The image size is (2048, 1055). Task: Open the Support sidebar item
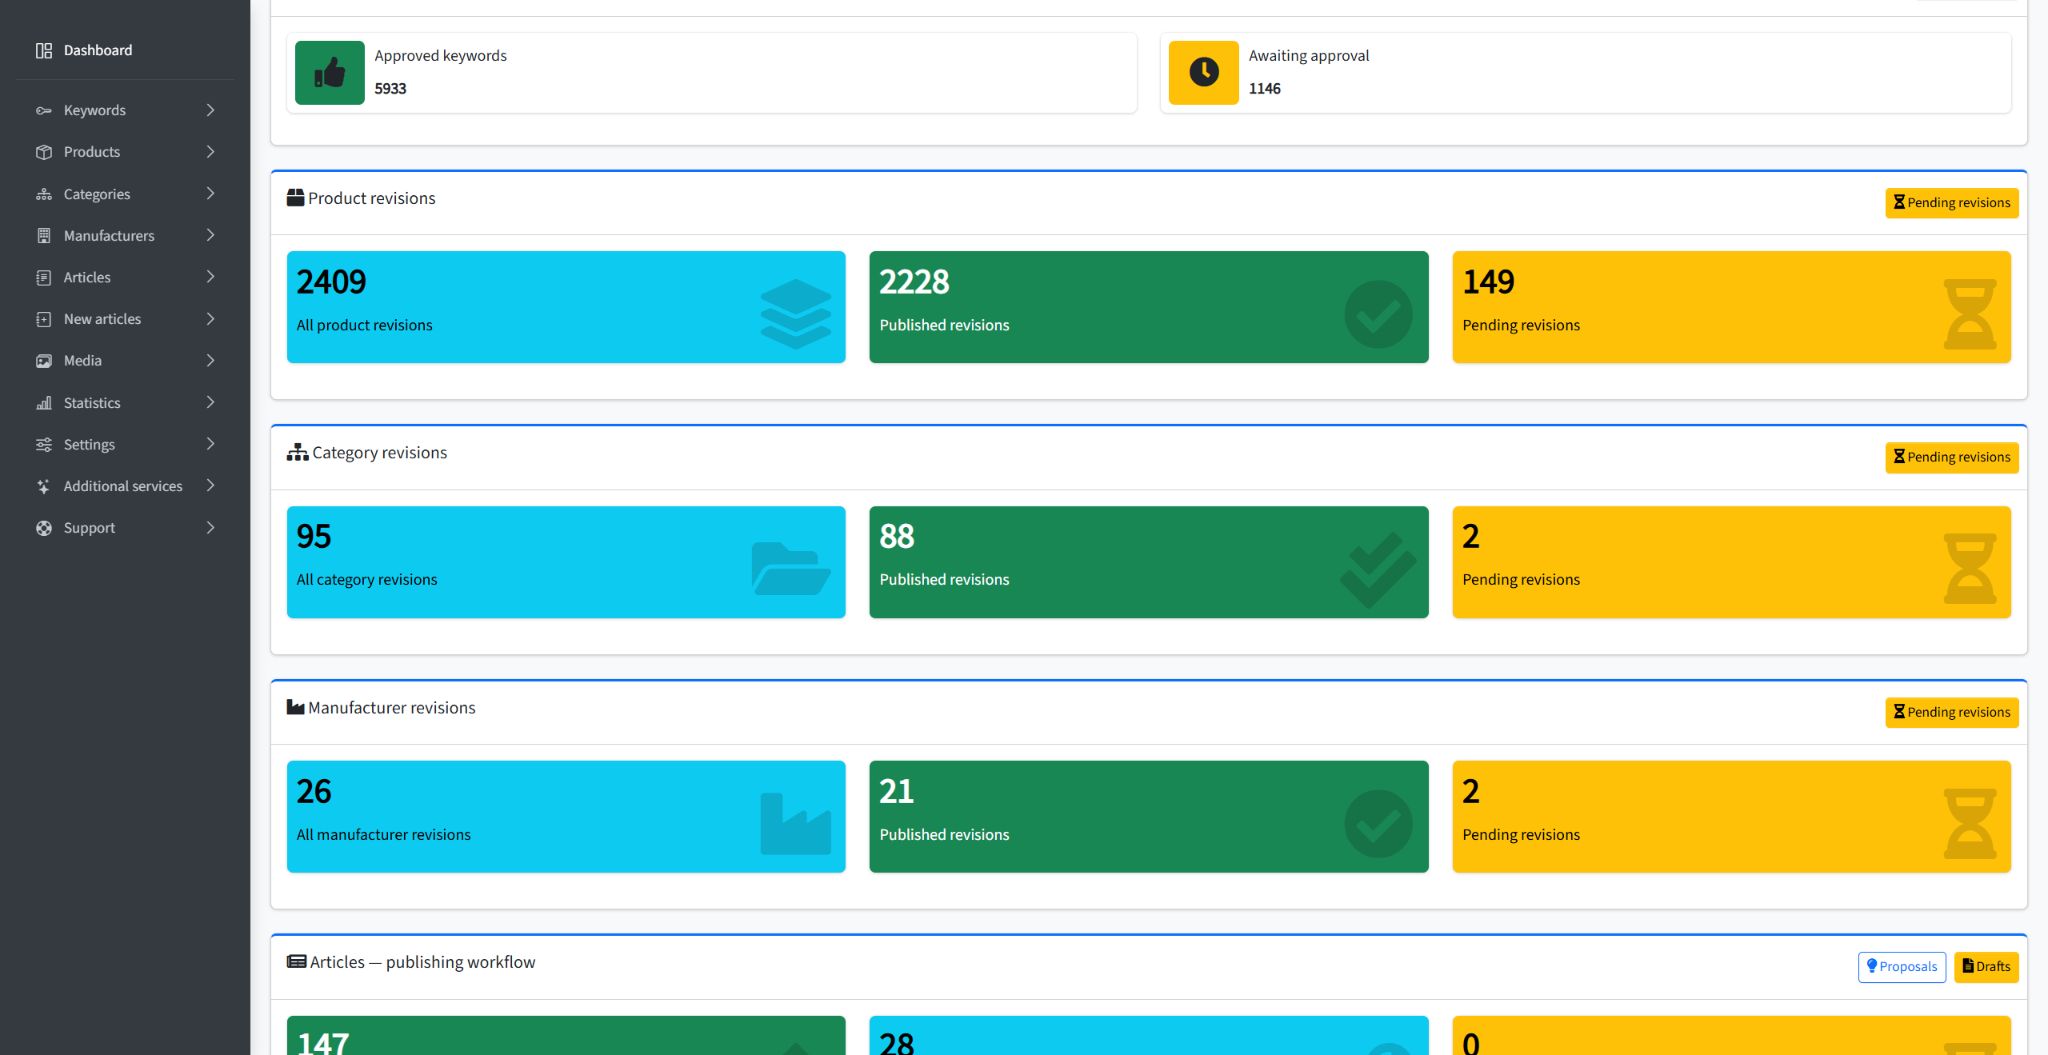pos(125,528)
